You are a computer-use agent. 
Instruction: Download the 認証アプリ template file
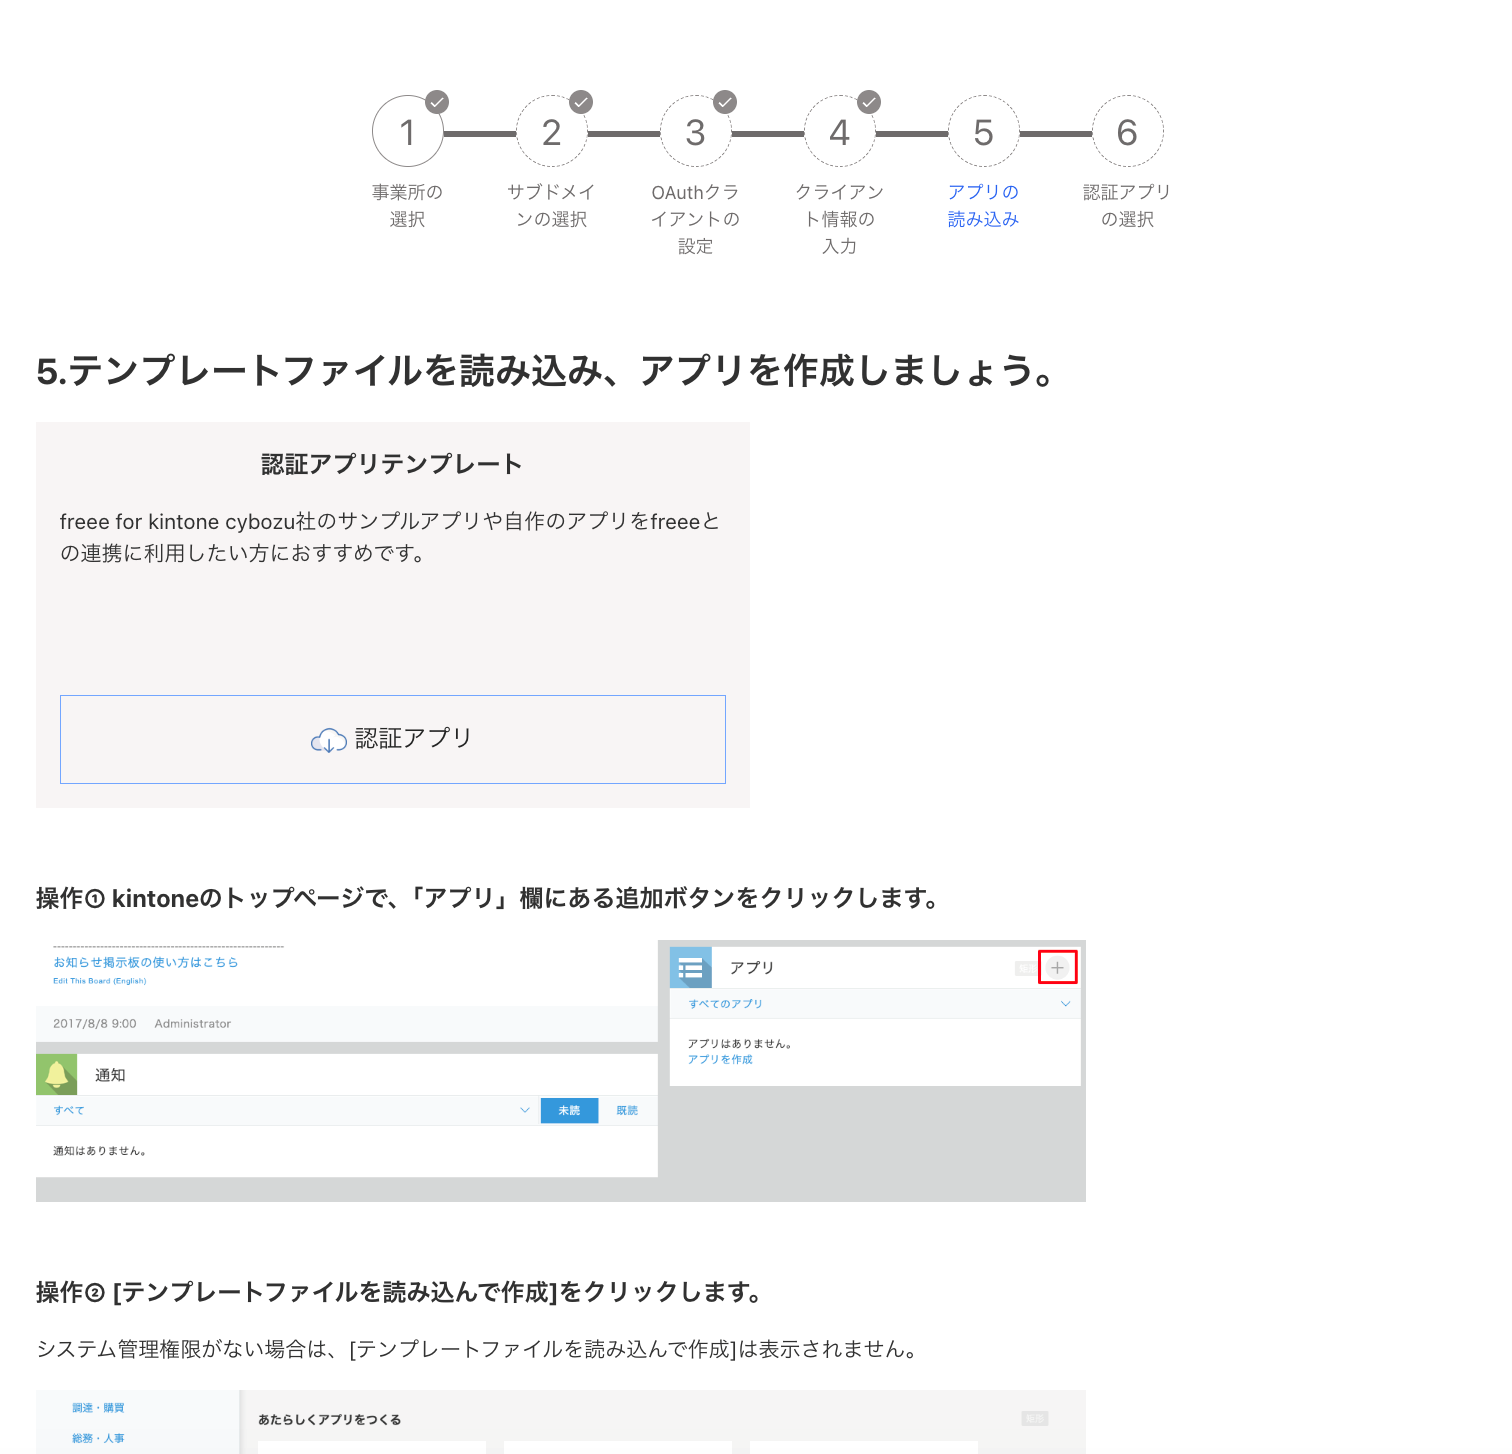(x=393, y=739)
